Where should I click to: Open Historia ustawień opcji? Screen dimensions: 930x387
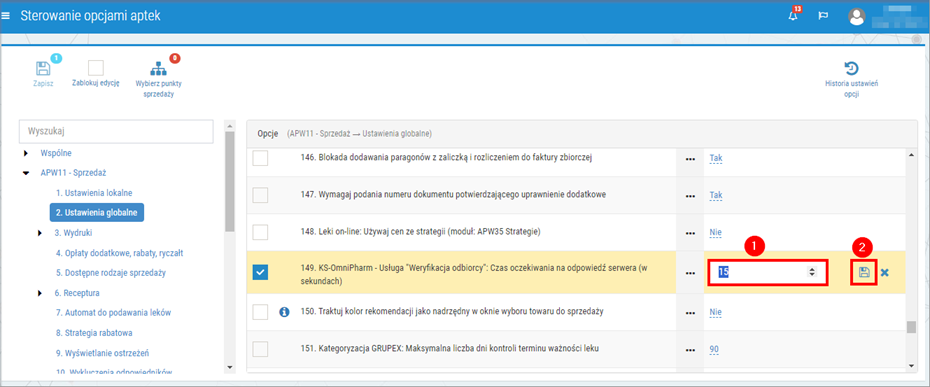coord(852,68)
